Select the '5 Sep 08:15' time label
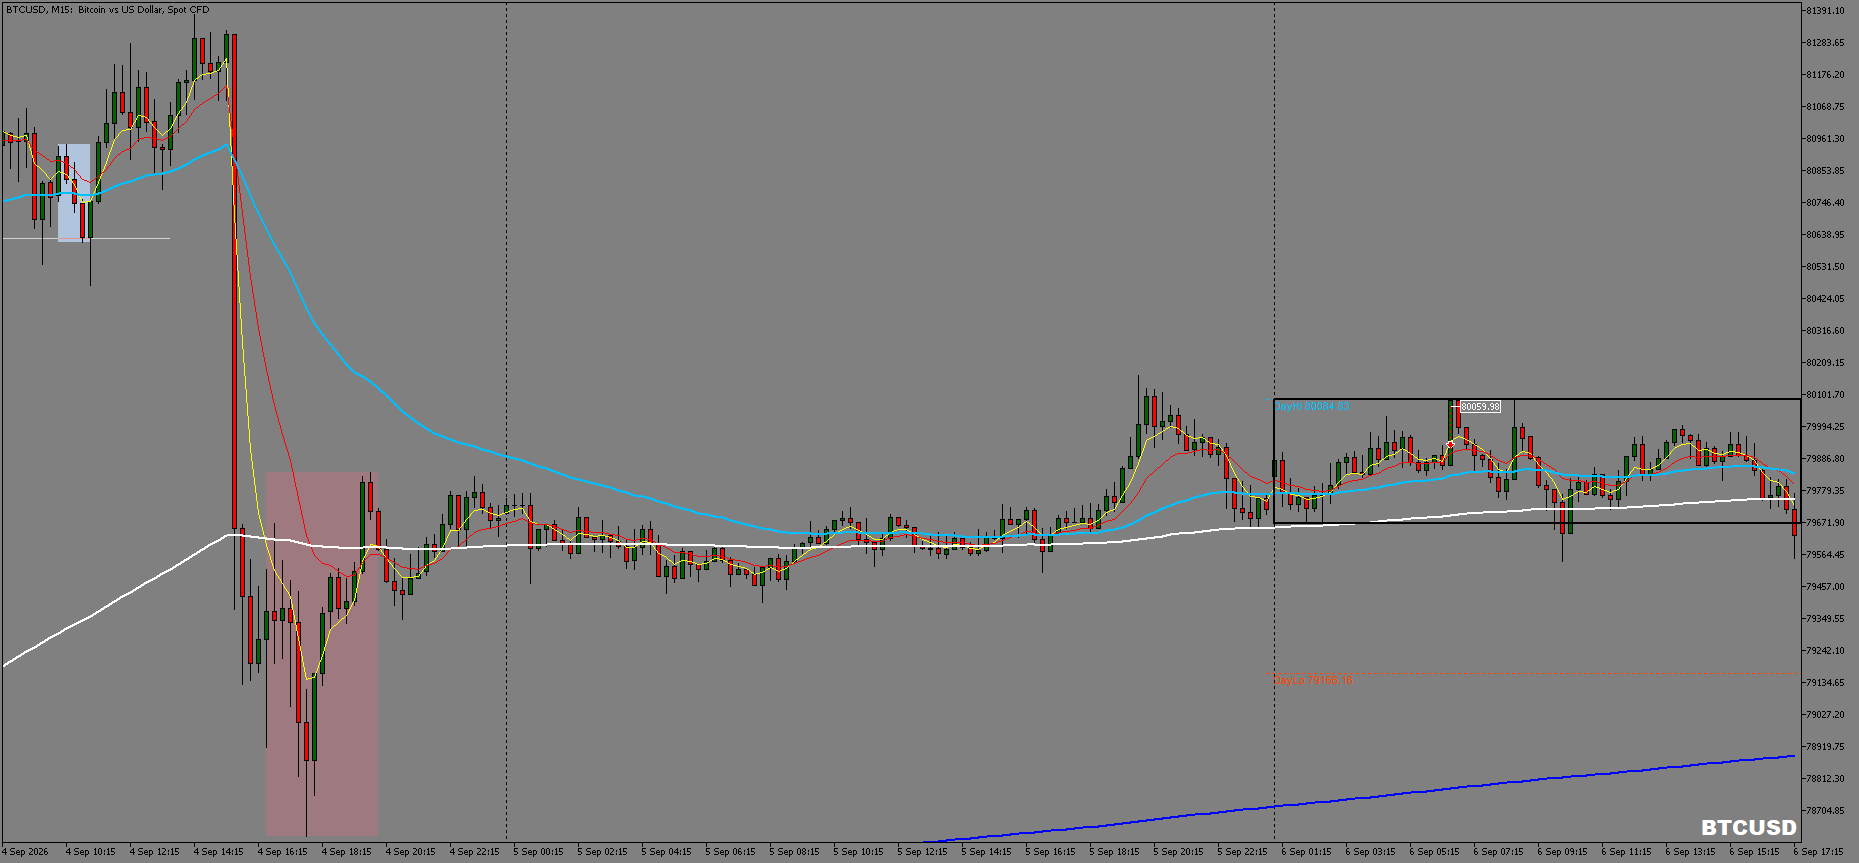Screen dimensions: 1859x863 [x=794, y=852]
